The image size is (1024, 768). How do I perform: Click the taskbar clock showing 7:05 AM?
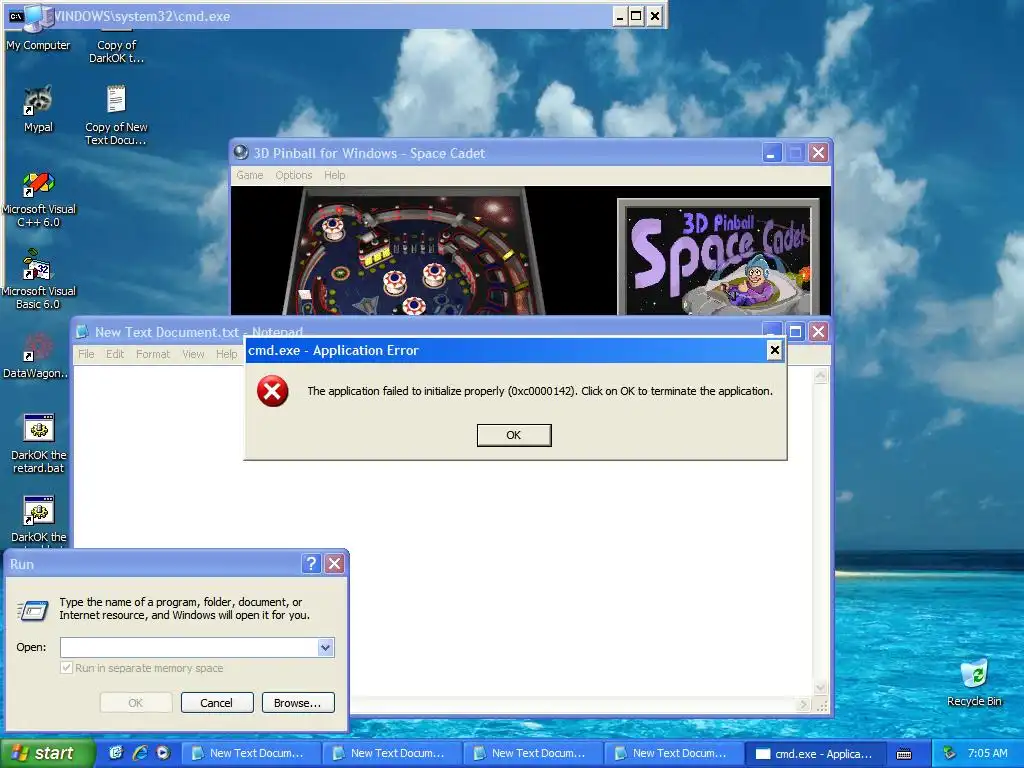[x=987, y=753]
